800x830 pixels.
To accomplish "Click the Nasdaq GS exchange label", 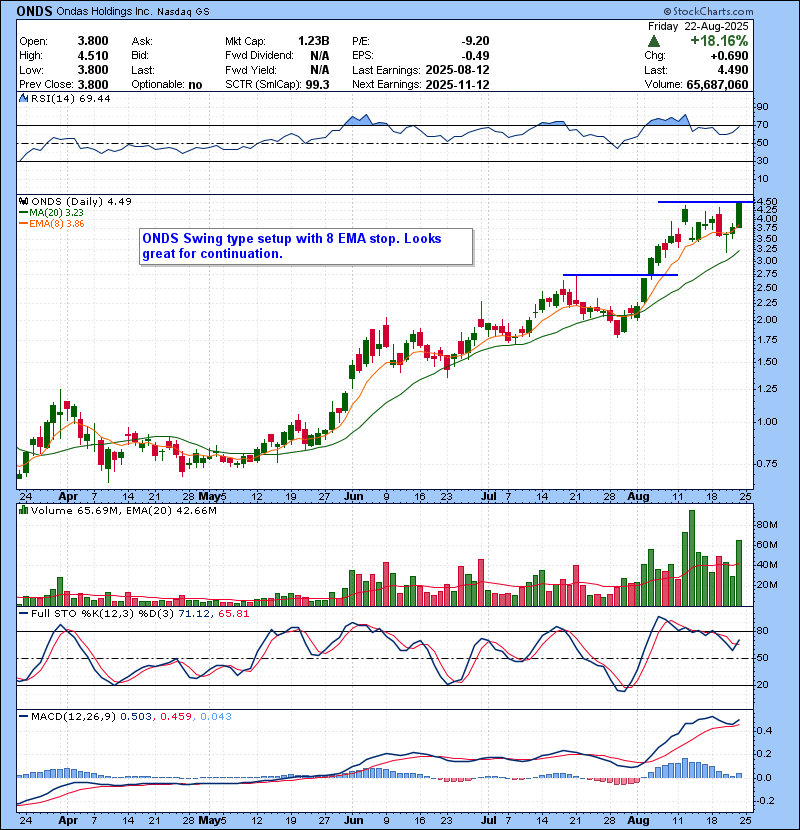I will pos(183,11).
